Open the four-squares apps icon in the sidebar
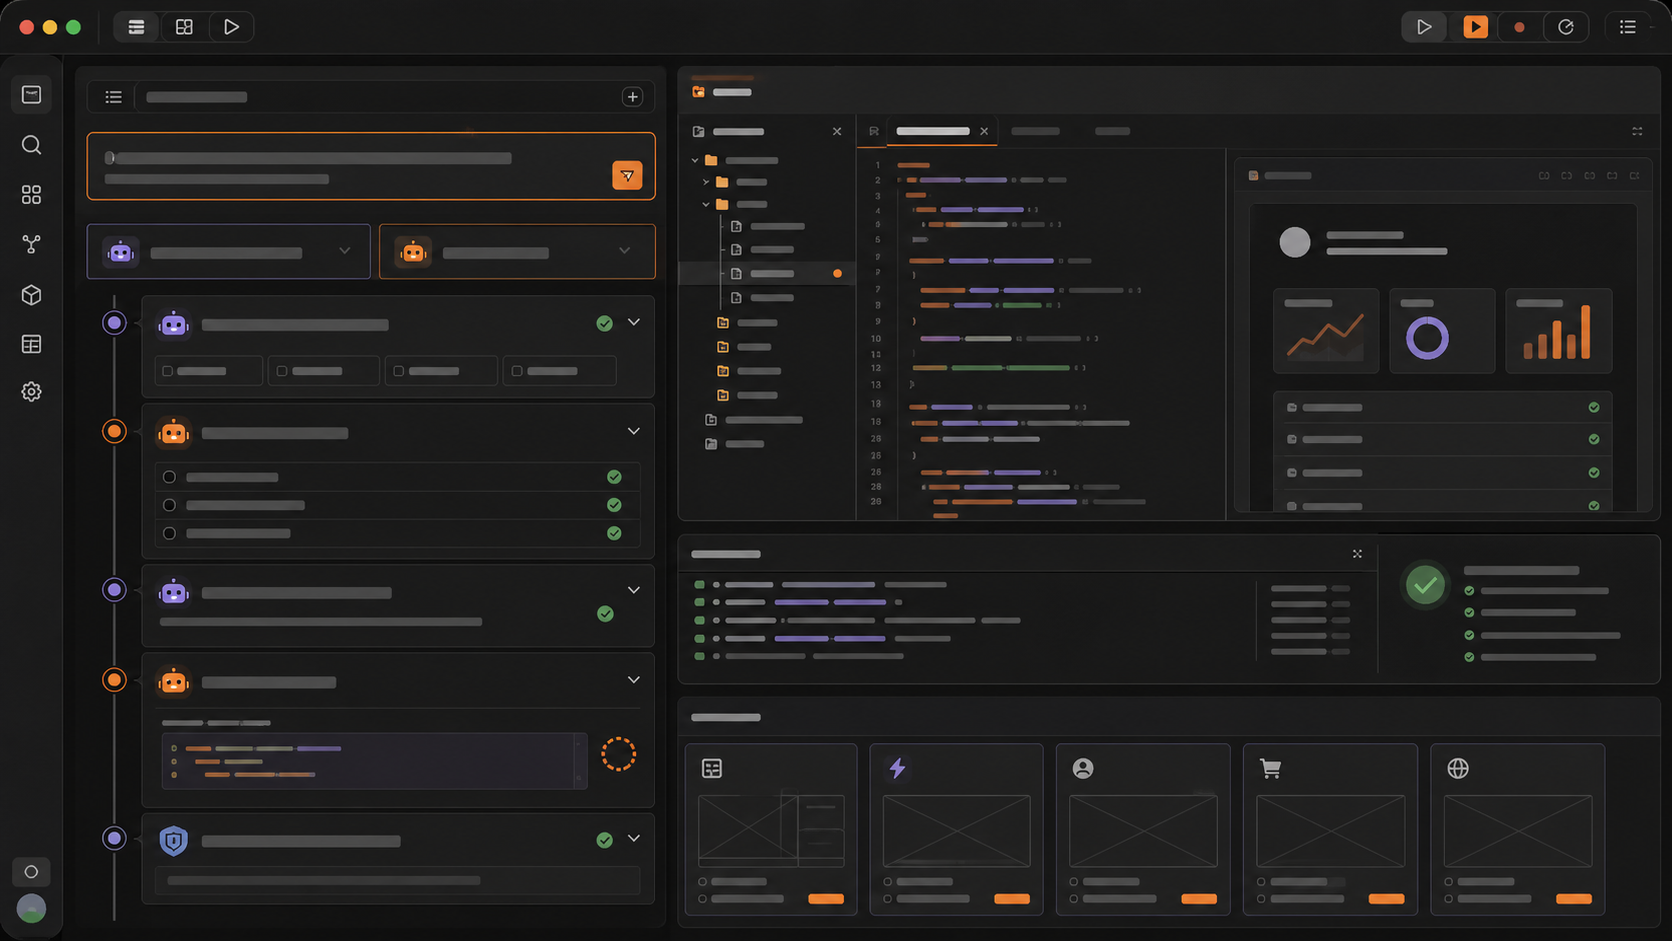The height and width of the screenshot is (941, 1672). (x=31, y=194)
